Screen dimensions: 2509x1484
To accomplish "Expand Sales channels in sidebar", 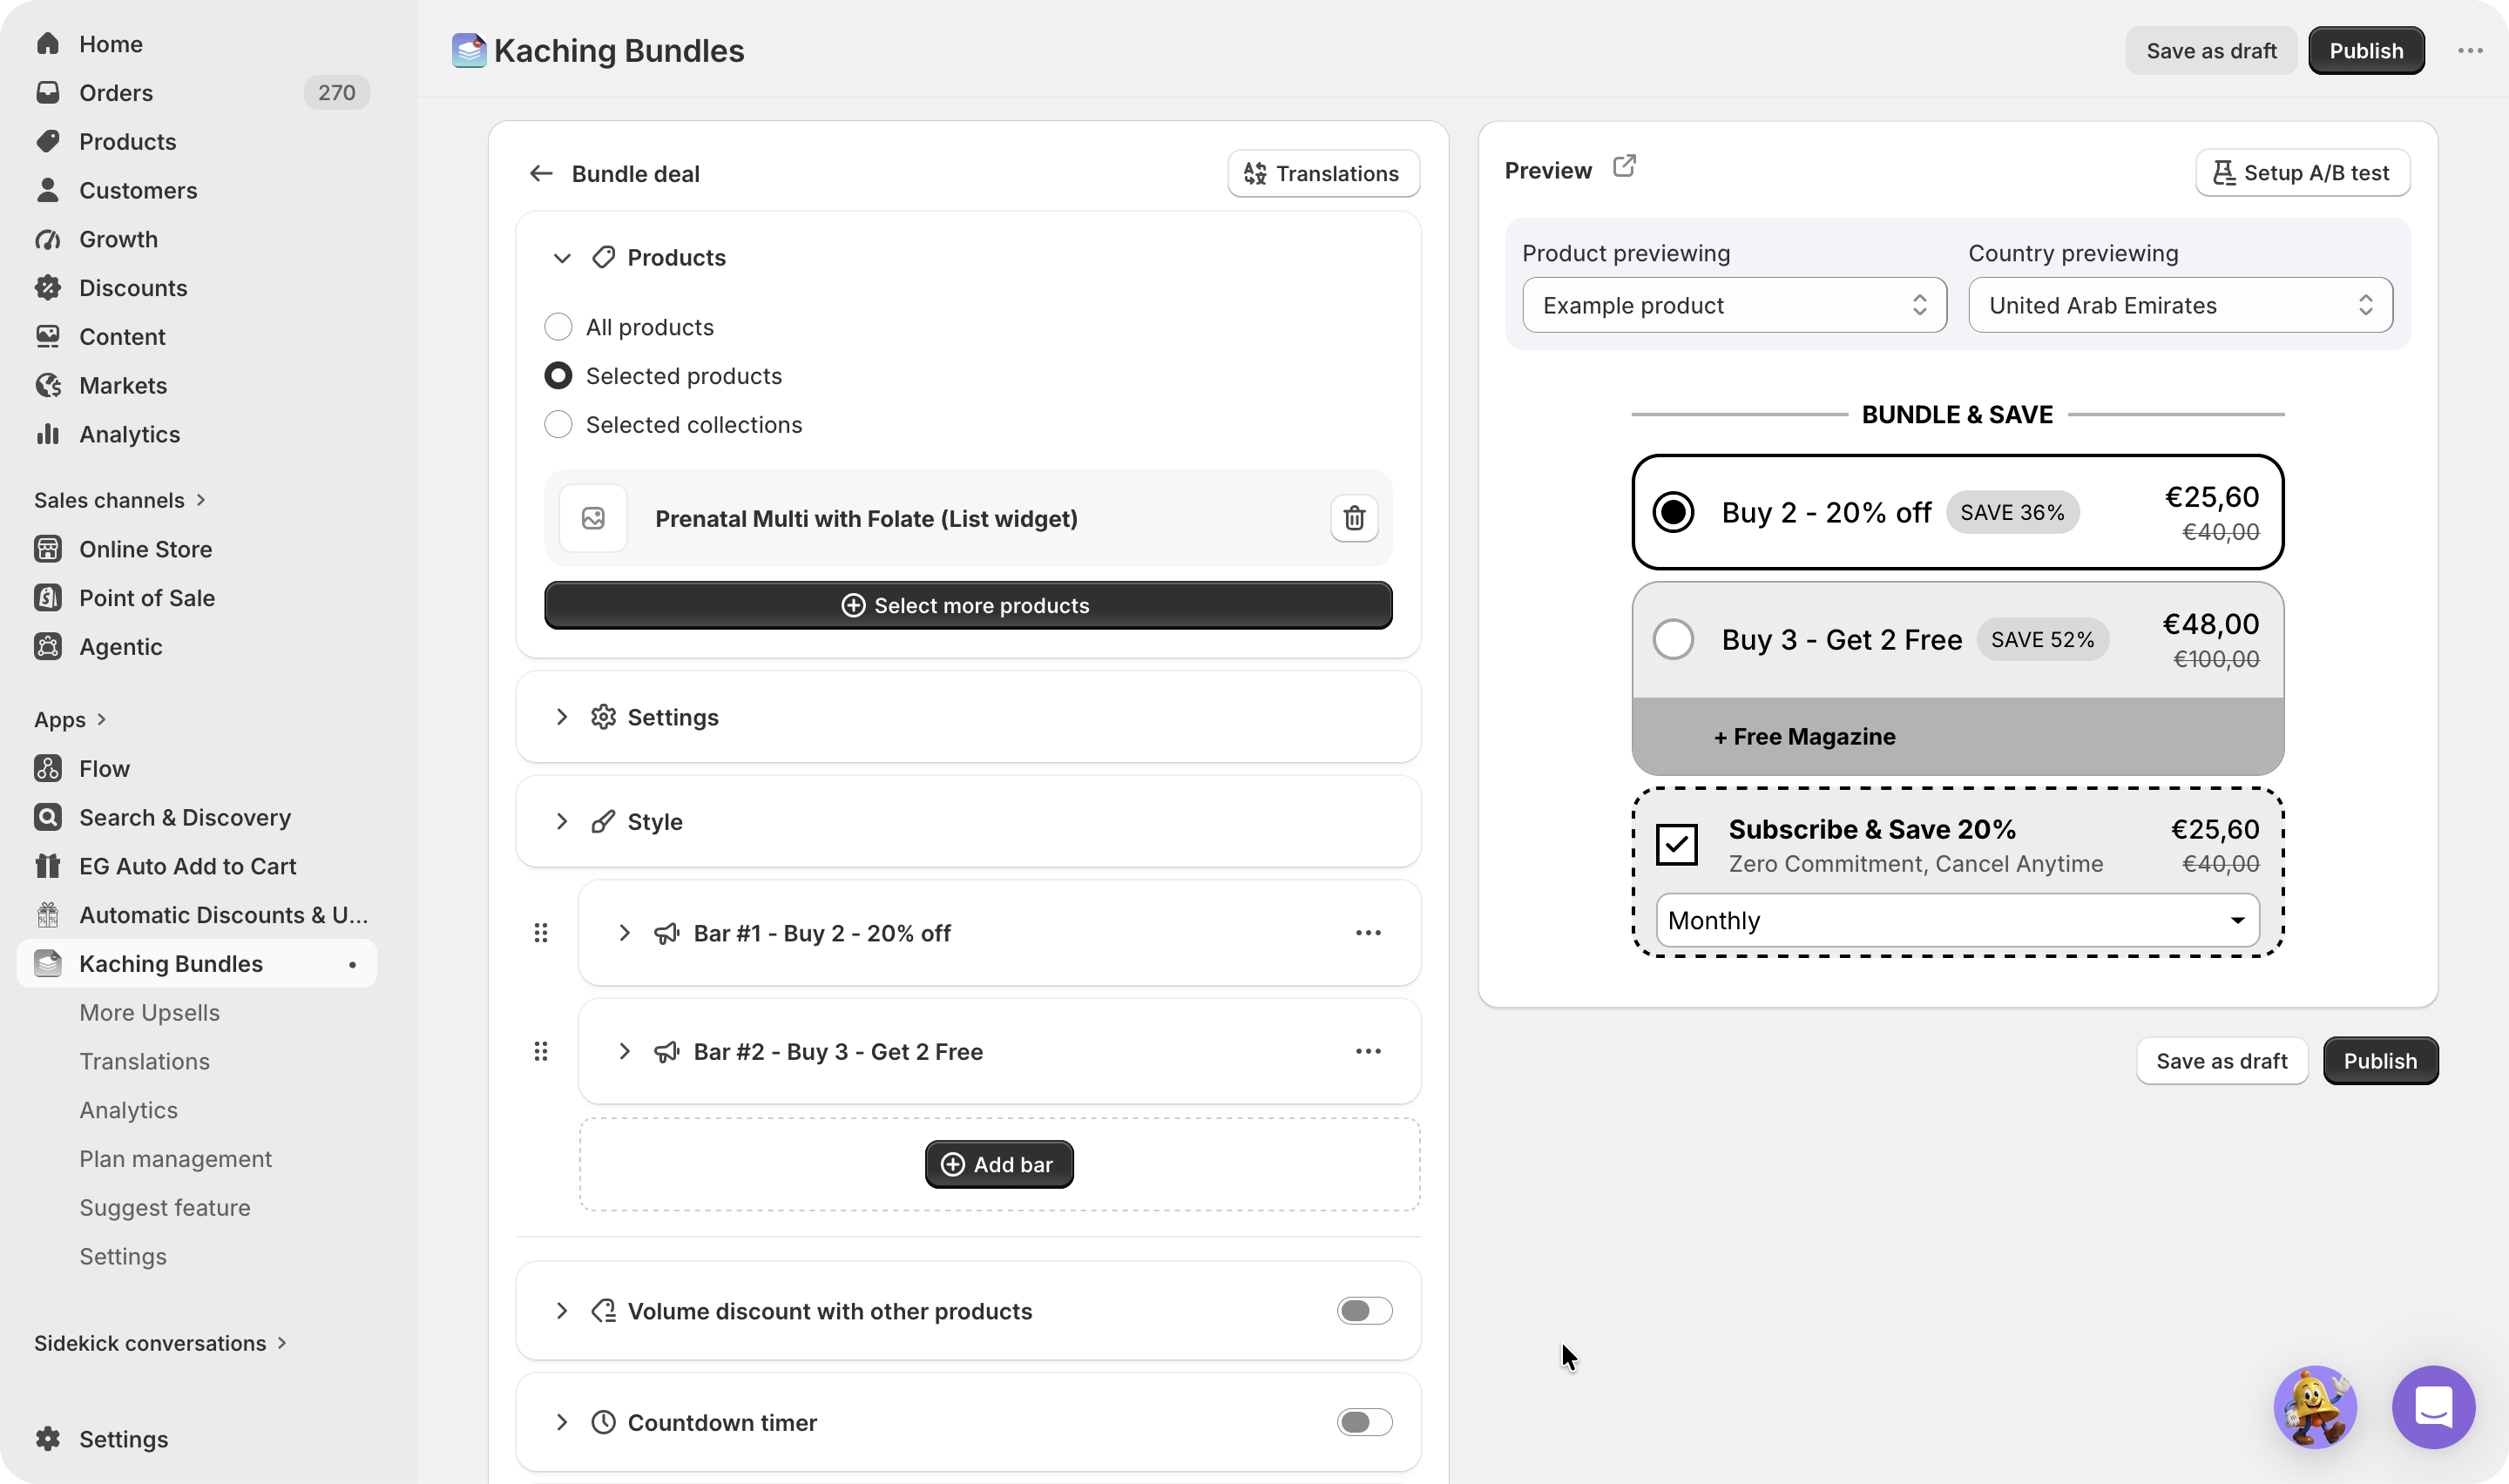I will click(120, 500).
